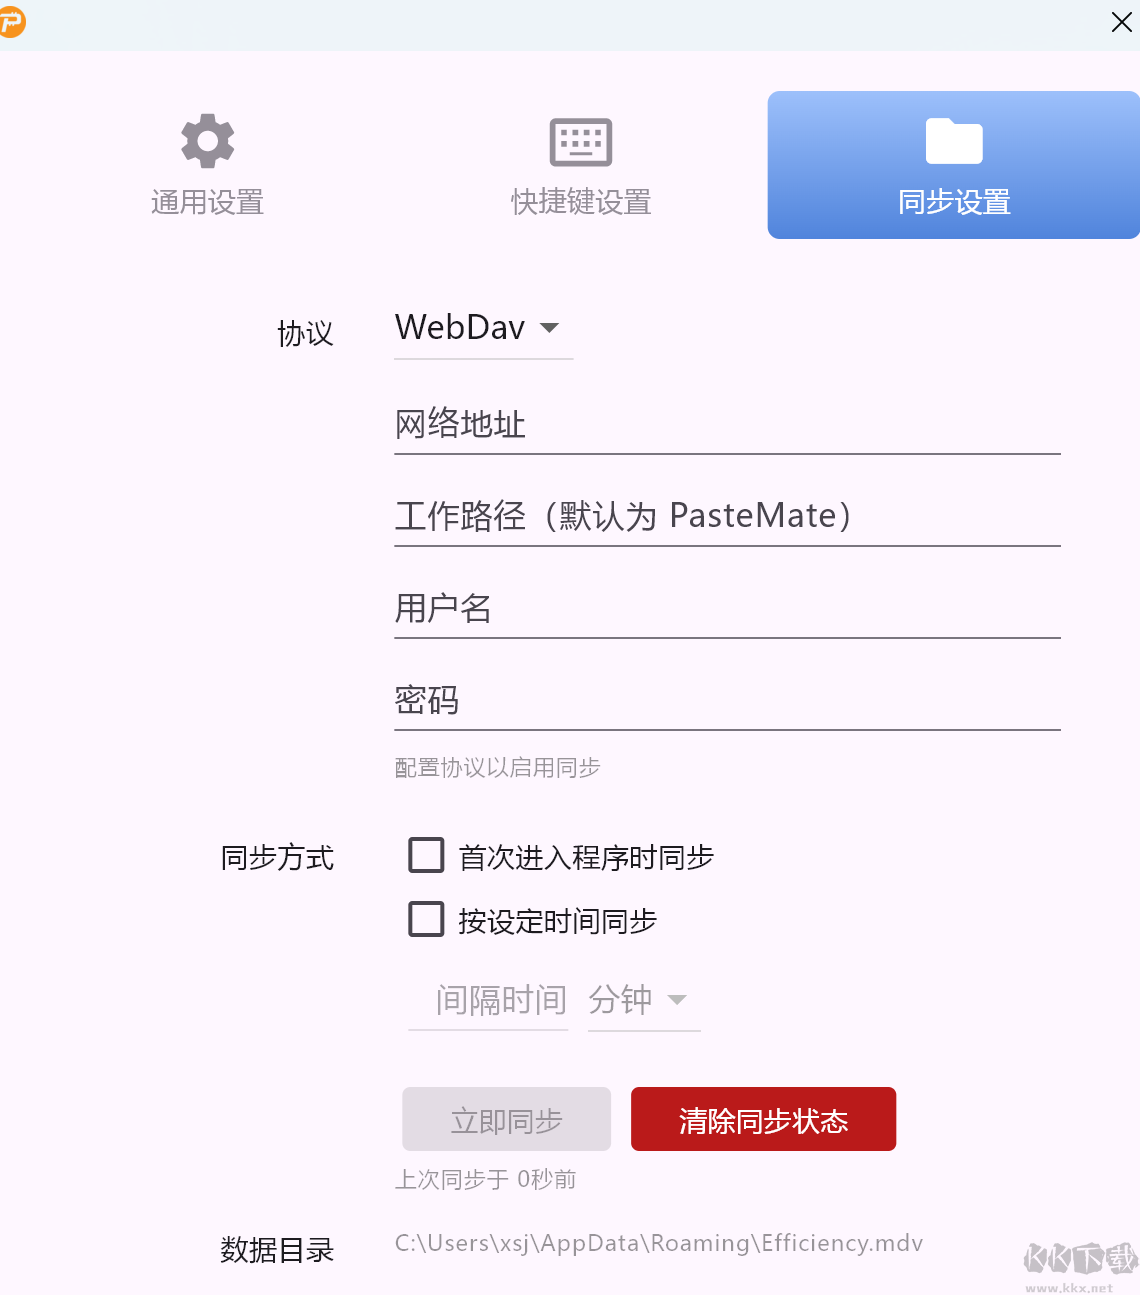1140x1295 pixels.
Task: Open the 分钟 time unit dropdown
Action: pyautogui.click(x=644, y=1000)
